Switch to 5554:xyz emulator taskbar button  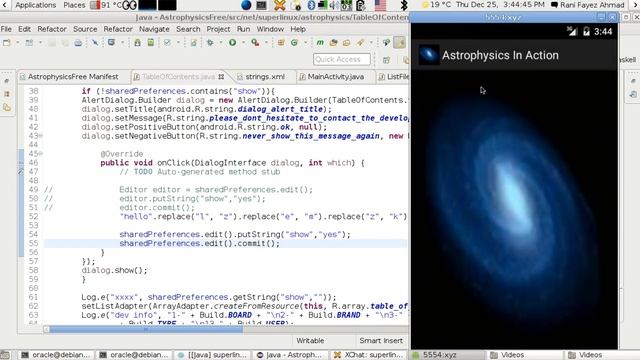tap(447, 355)
